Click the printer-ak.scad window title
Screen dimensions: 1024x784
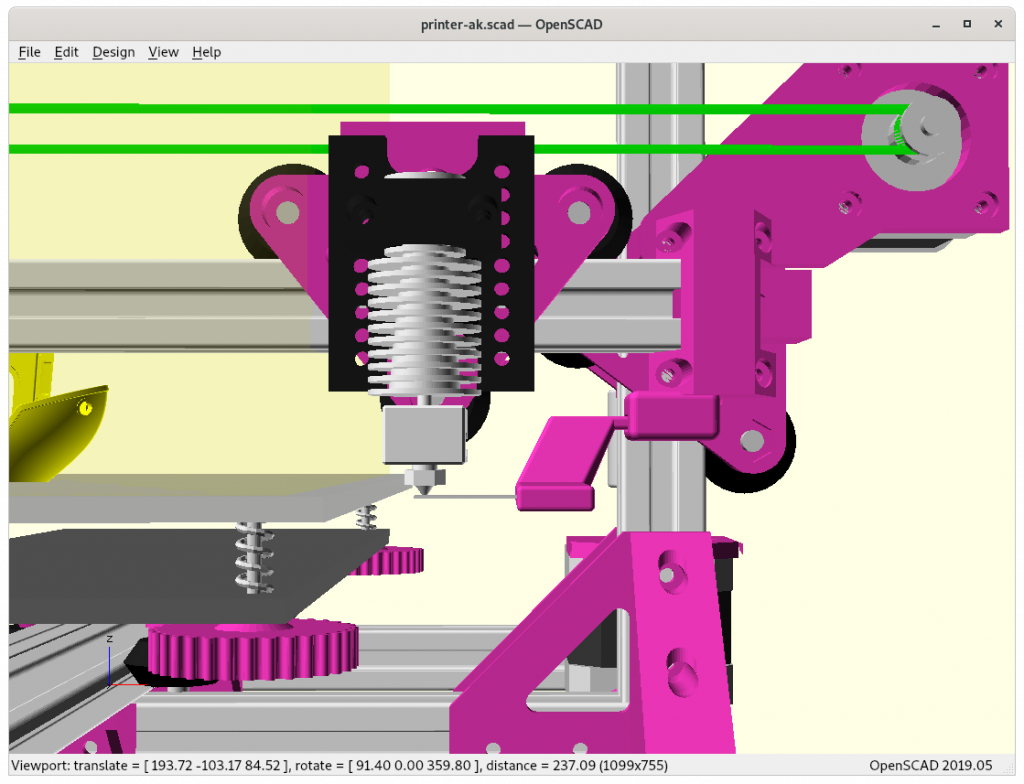tap(511, 25)
